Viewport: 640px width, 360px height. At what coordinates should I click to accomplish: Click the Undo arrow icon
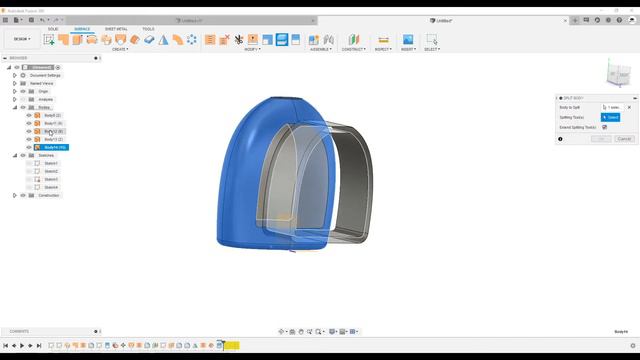point(42,20)
